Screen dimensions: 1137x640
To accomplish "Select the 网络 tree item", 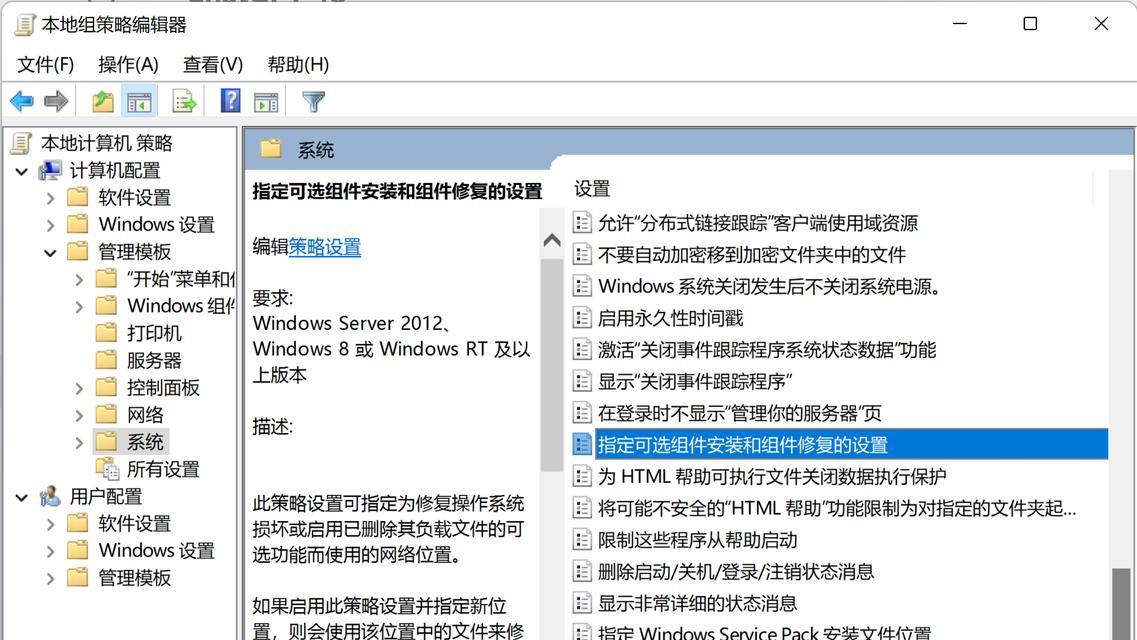I will (x=145, y=415).
